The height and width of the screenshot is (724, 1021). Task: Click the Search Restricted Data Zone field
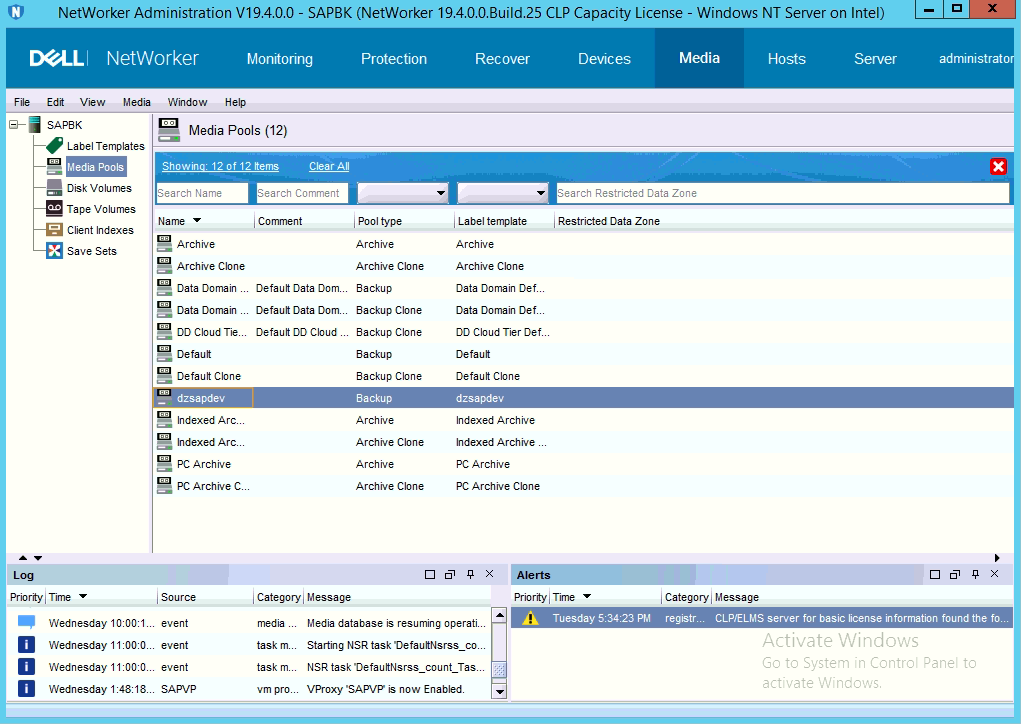pos(780,193)
